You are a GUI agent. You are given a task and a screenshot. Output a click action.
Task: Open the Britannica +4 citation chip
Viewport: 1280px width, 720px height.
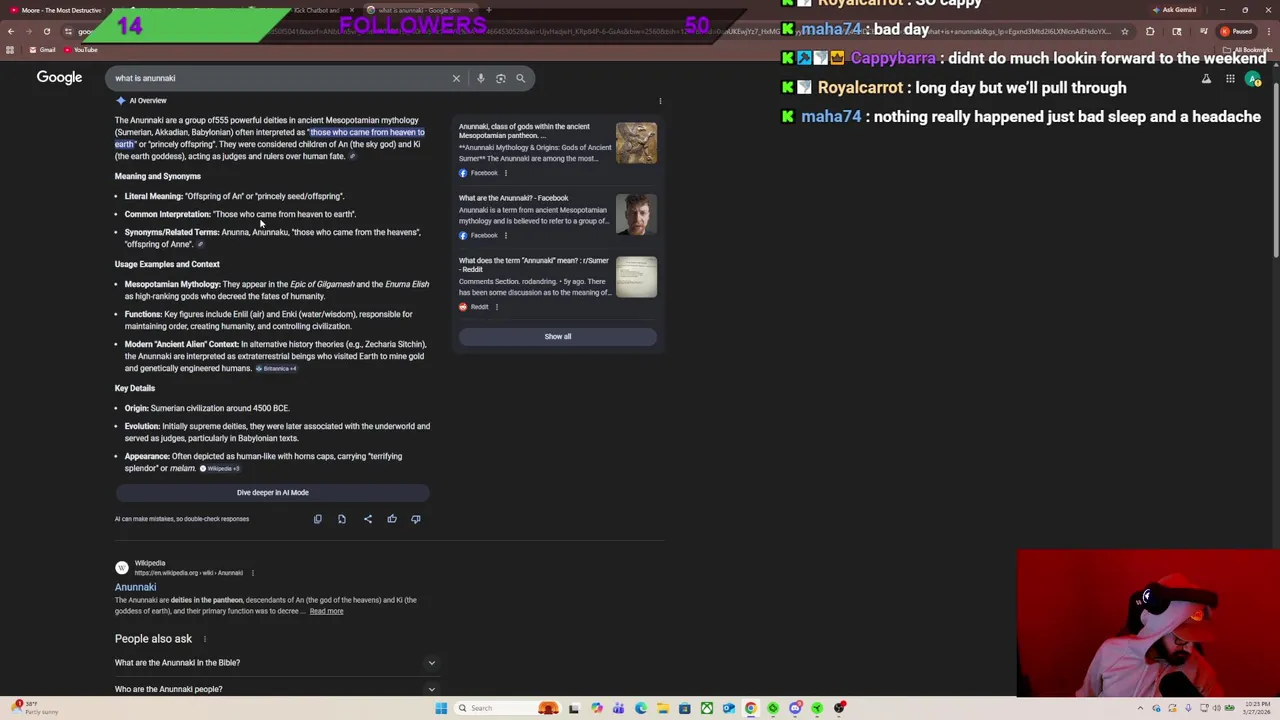pyautogui.click(x=276, y=369)
